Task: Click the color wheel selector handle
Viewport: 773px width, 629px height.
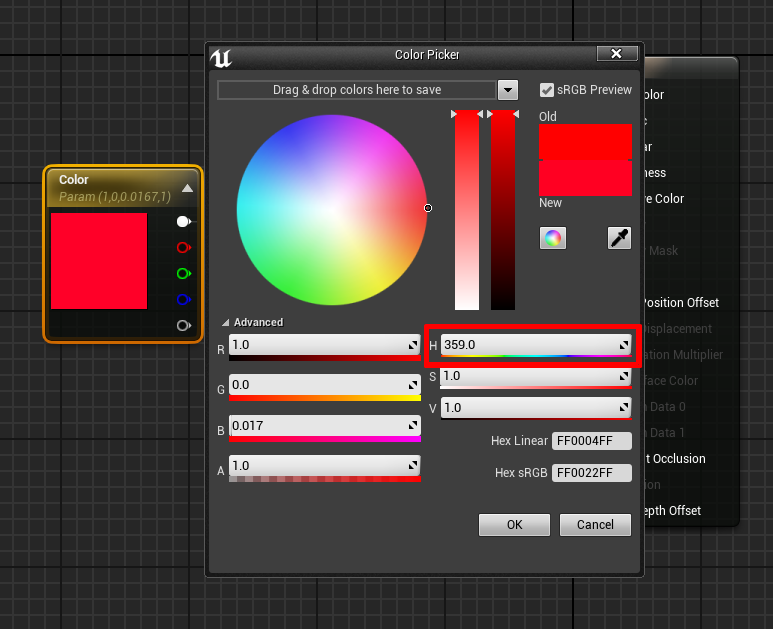Action: pyautogui.click(x=428, y=208)
